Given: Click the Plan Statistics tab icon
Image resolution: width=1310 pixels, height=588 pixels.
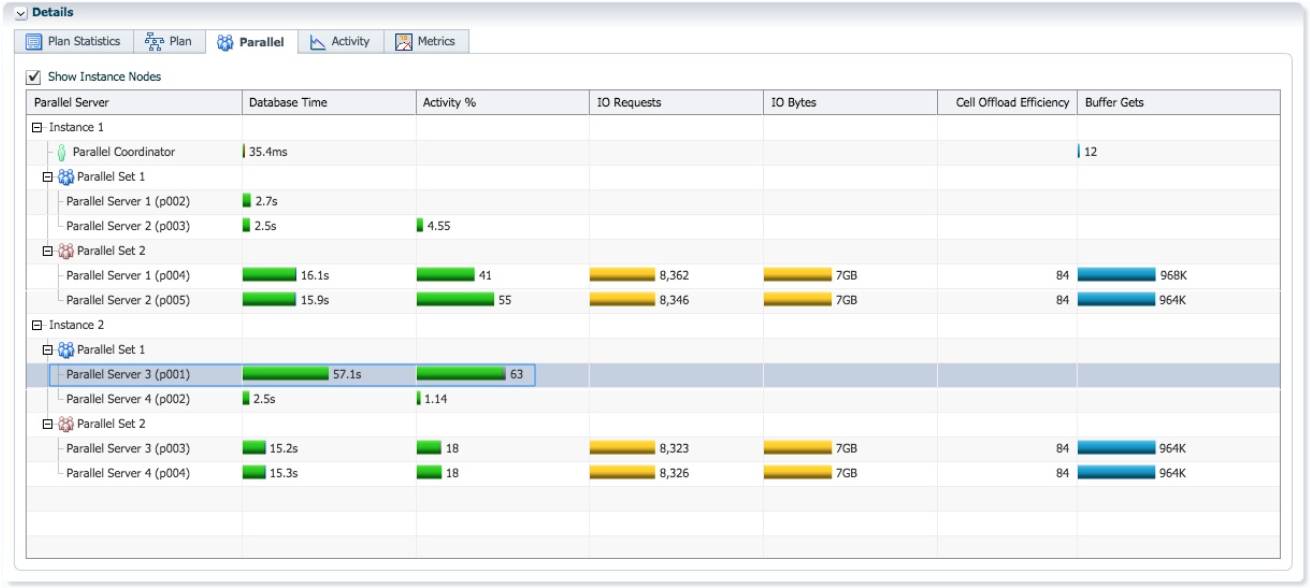Looking at the screenshot, I should (34, 42).
